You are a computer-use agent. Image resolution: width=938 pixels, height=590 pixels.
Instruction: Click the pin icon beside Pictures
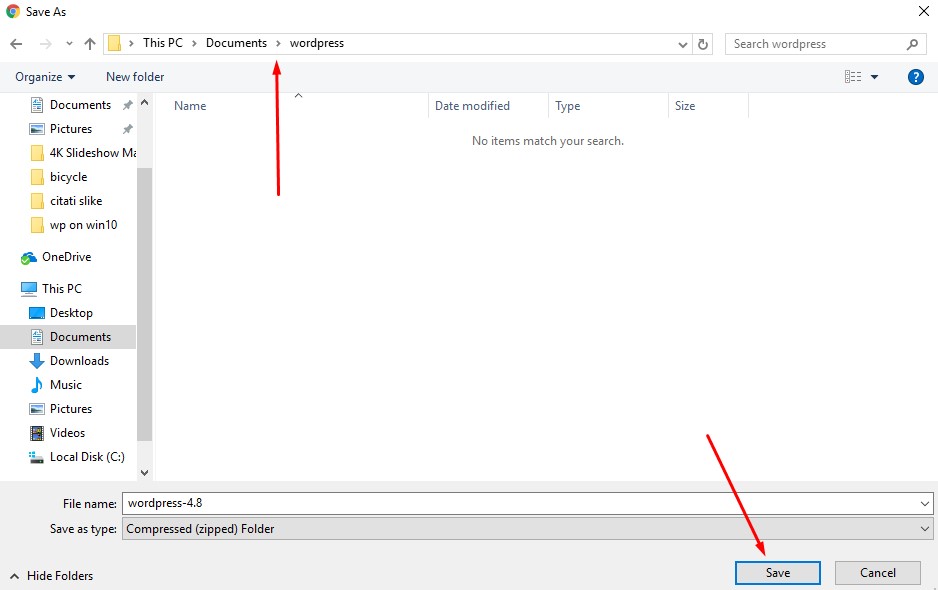click(x=127, y=129)
